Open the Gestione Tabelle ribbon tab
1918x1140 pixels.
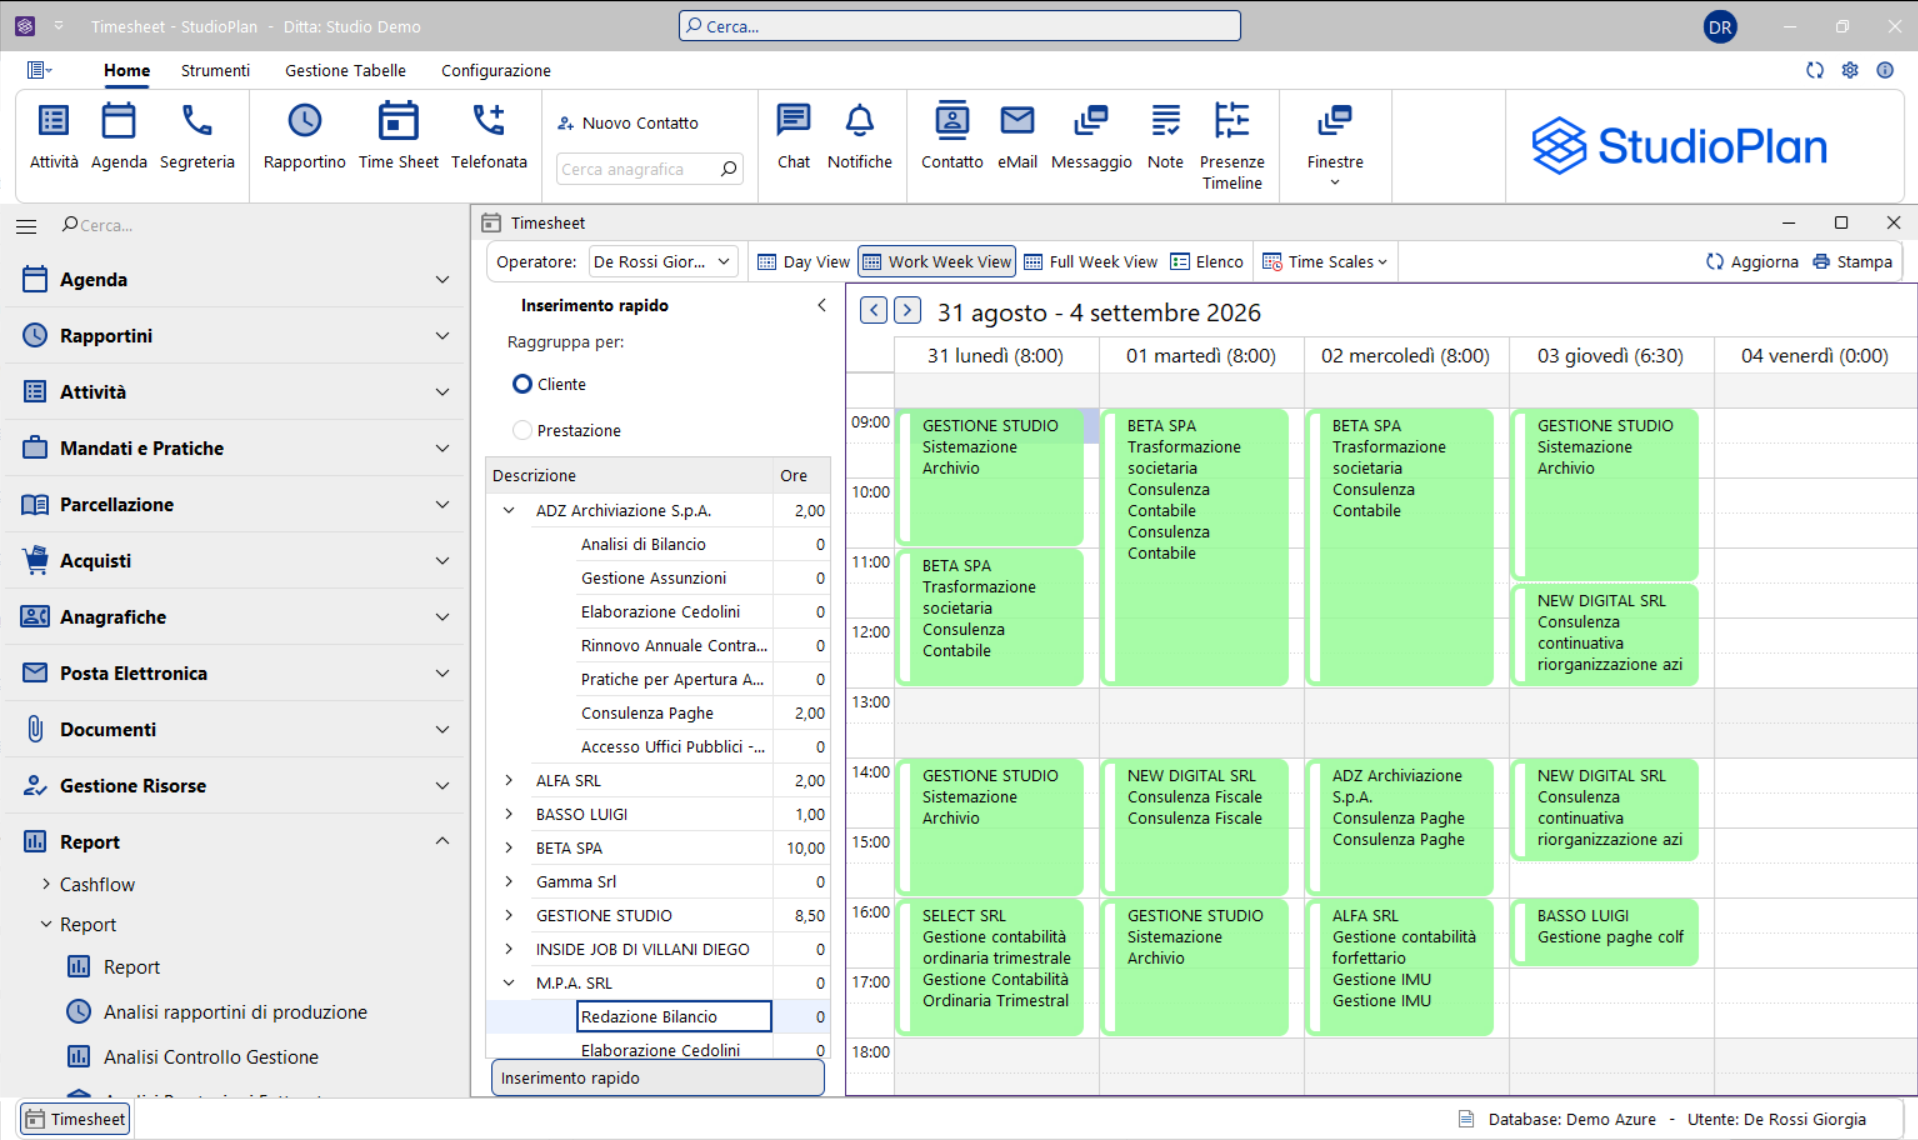click(x=345, y=70)
